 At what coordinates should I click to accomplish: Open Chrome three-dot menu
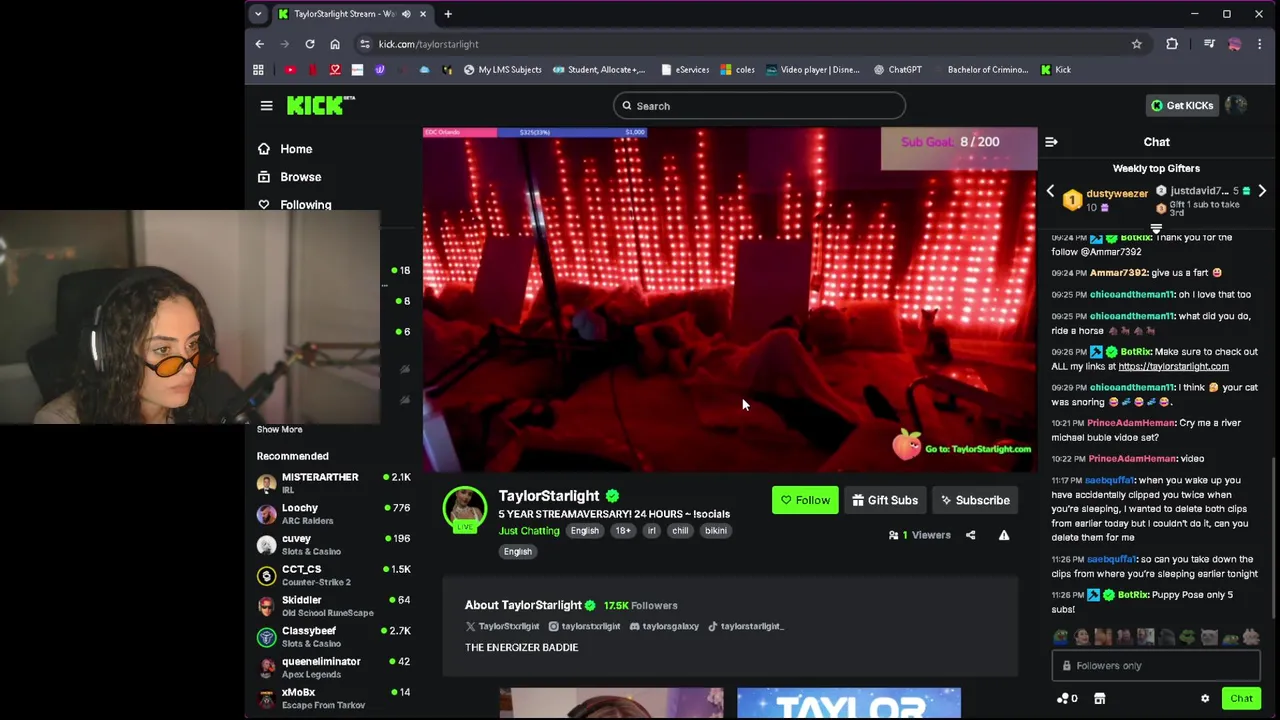[1260, 44]
